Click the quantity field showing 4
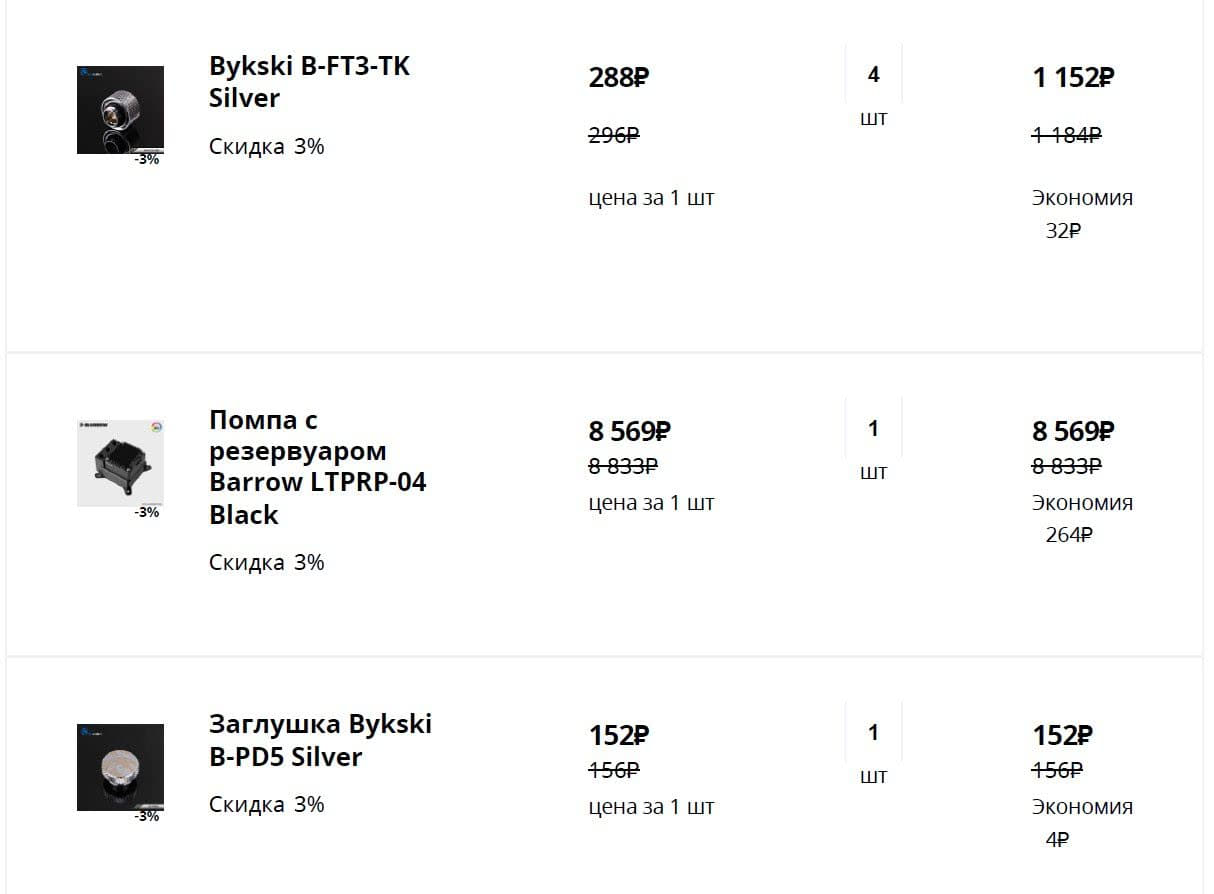The image size is (1214, 894). 873,75
